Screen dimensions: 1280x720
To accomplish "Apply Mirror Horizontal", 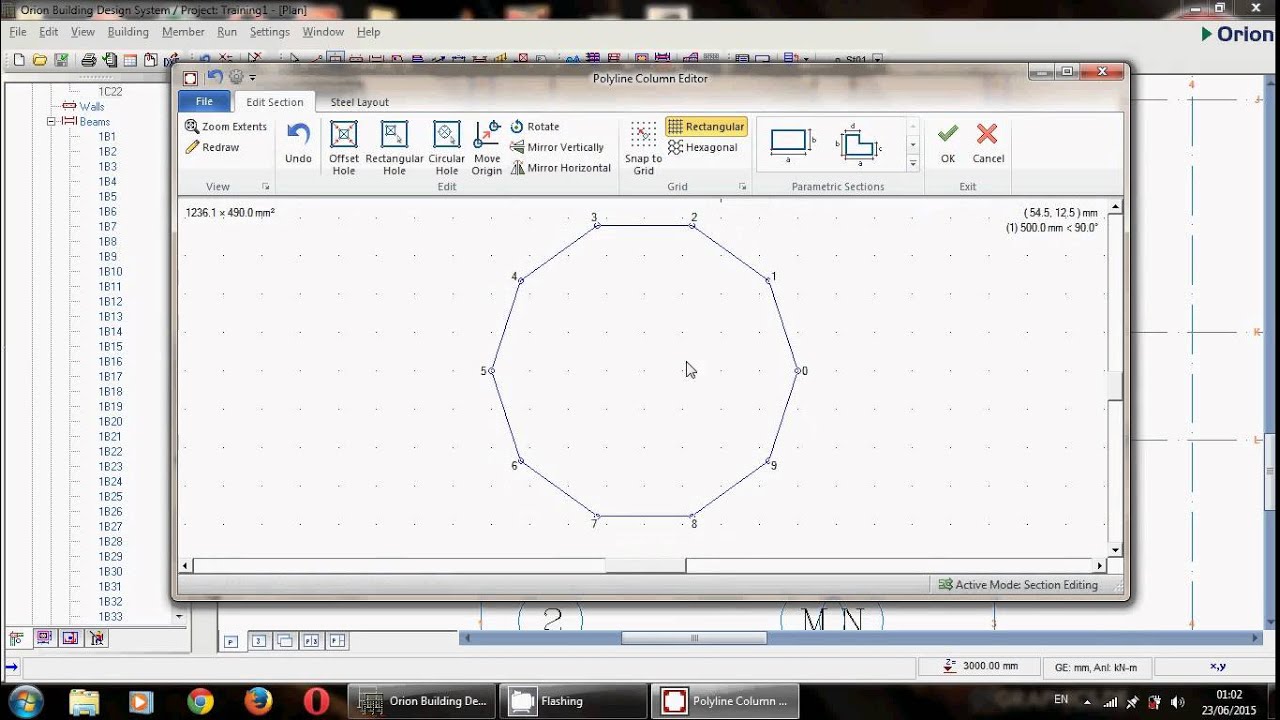I will point(560,168).
